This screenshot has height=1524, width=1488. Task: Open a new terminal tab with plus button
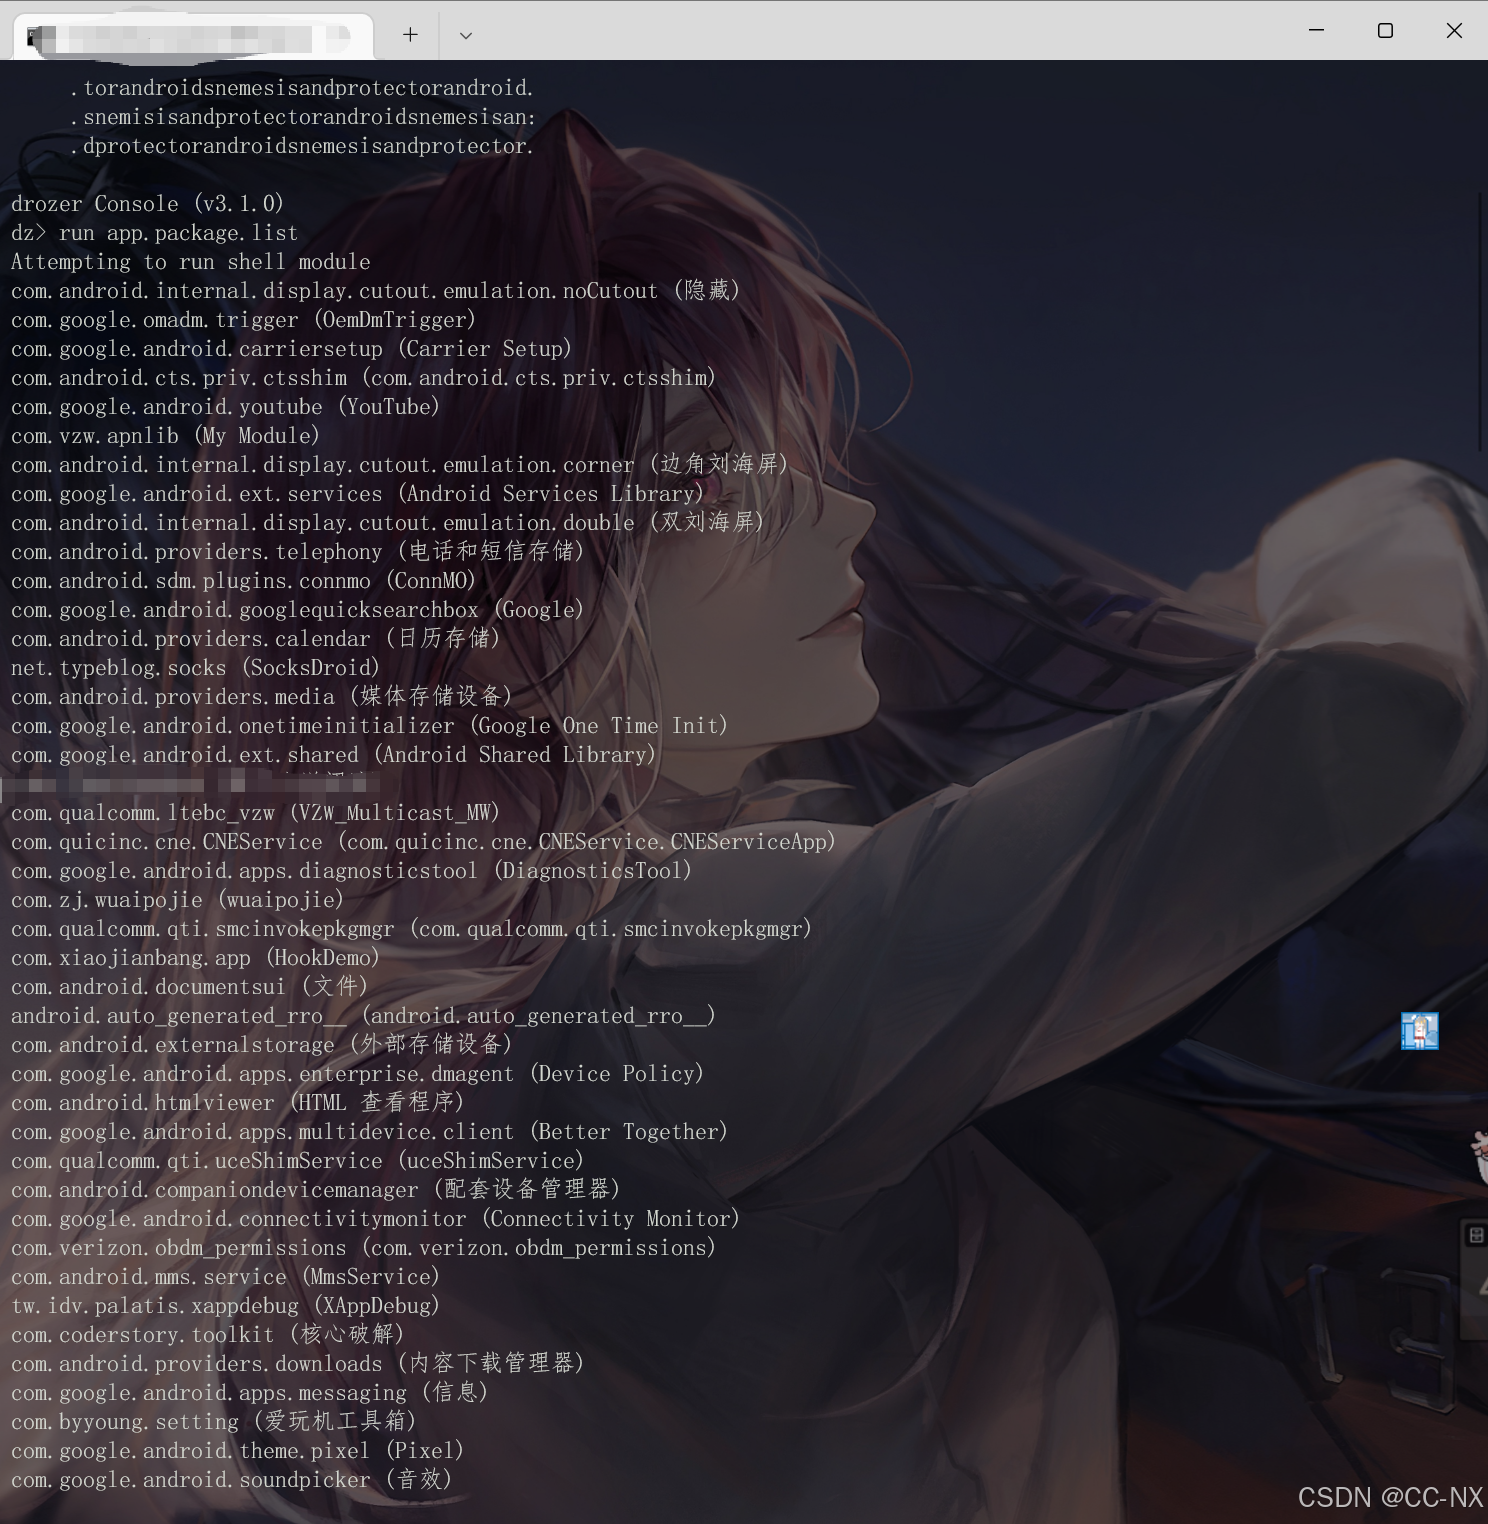click(x=410, y=34)
